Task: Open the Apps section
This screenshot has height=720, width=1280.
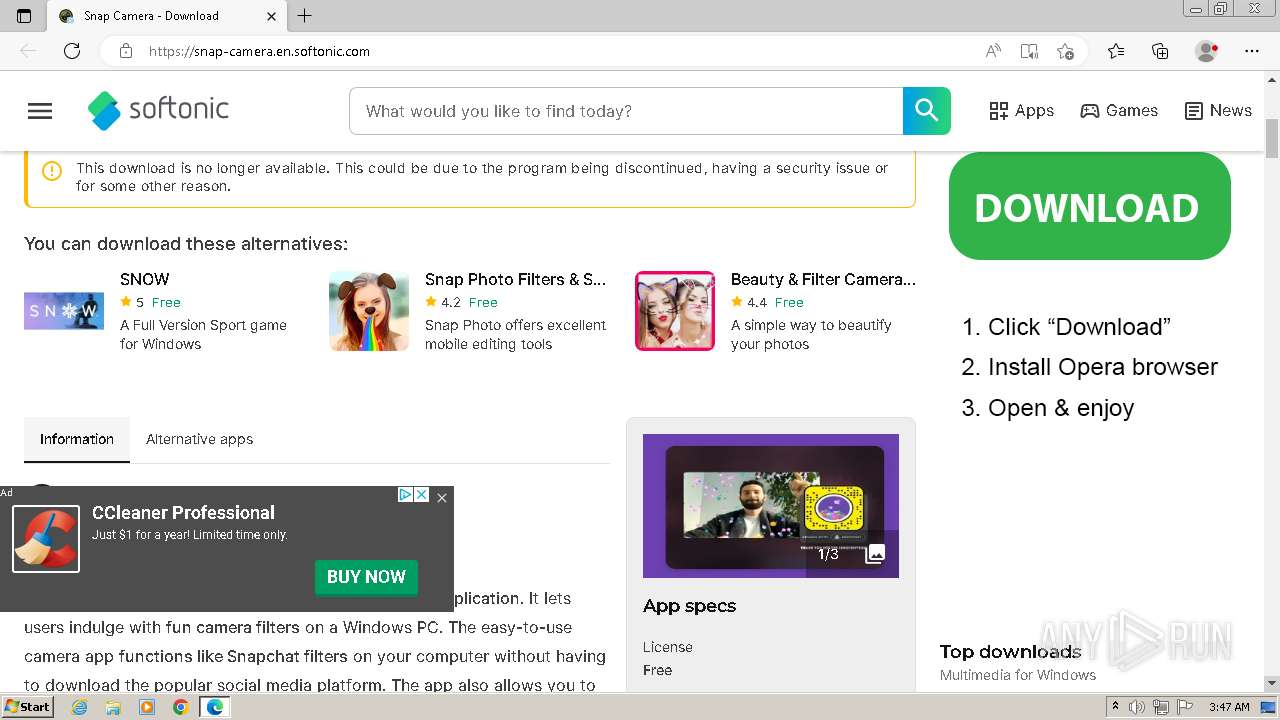Action: tap(1021, 111)
